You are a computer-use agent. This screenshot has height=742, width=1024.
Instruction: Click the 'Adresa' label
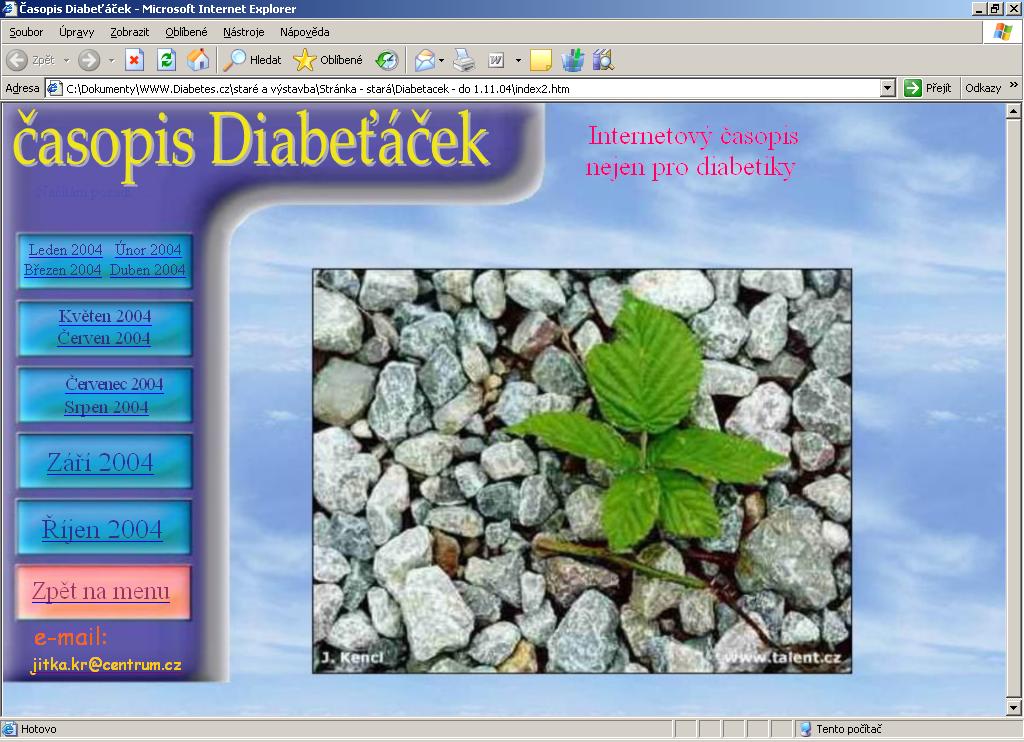point(22,88)
